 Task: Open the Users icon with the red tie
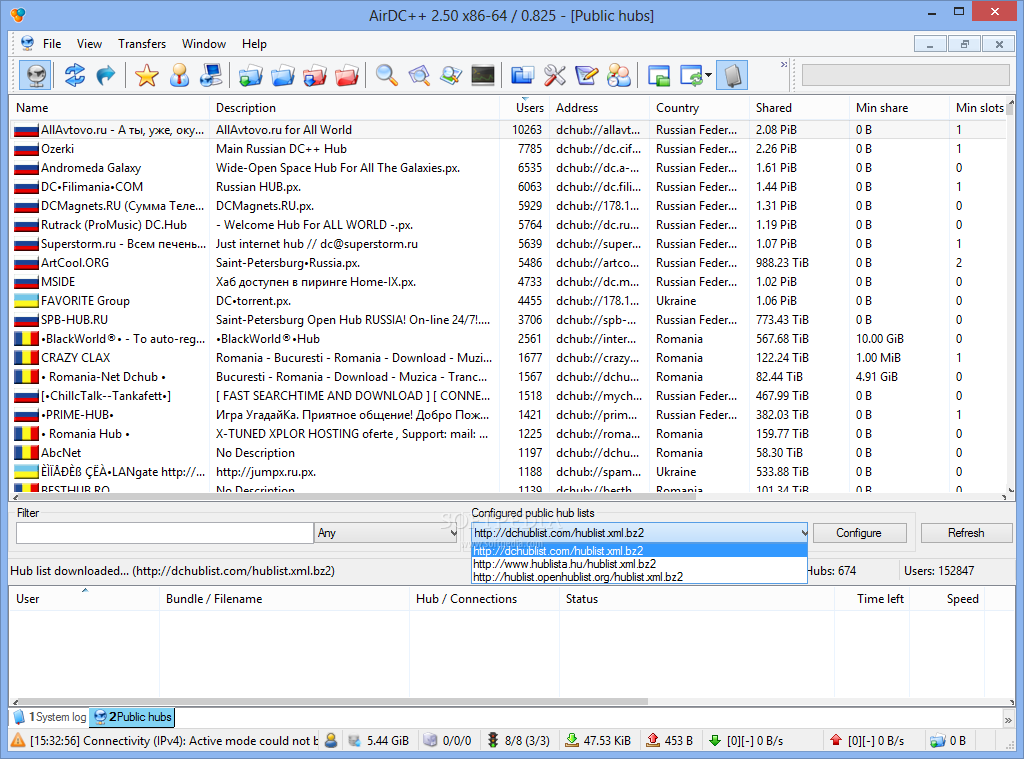(179, 75)
